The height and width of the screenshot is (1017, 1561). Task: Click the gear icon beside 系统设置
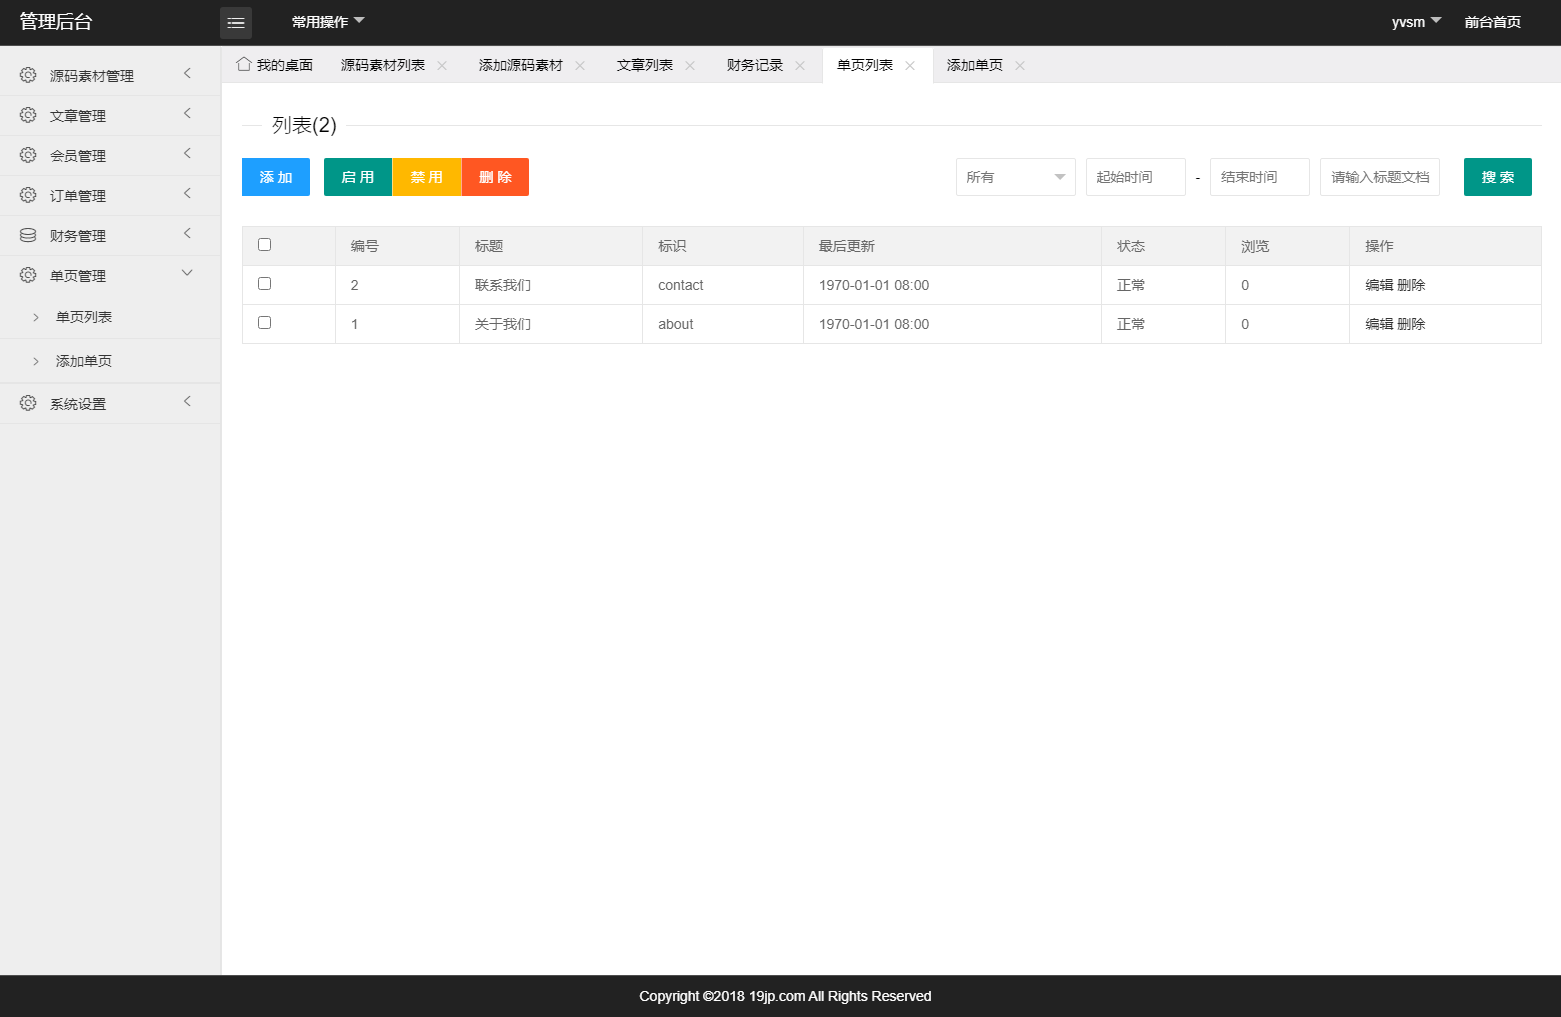pyautogui.click(x=28, y=403)
